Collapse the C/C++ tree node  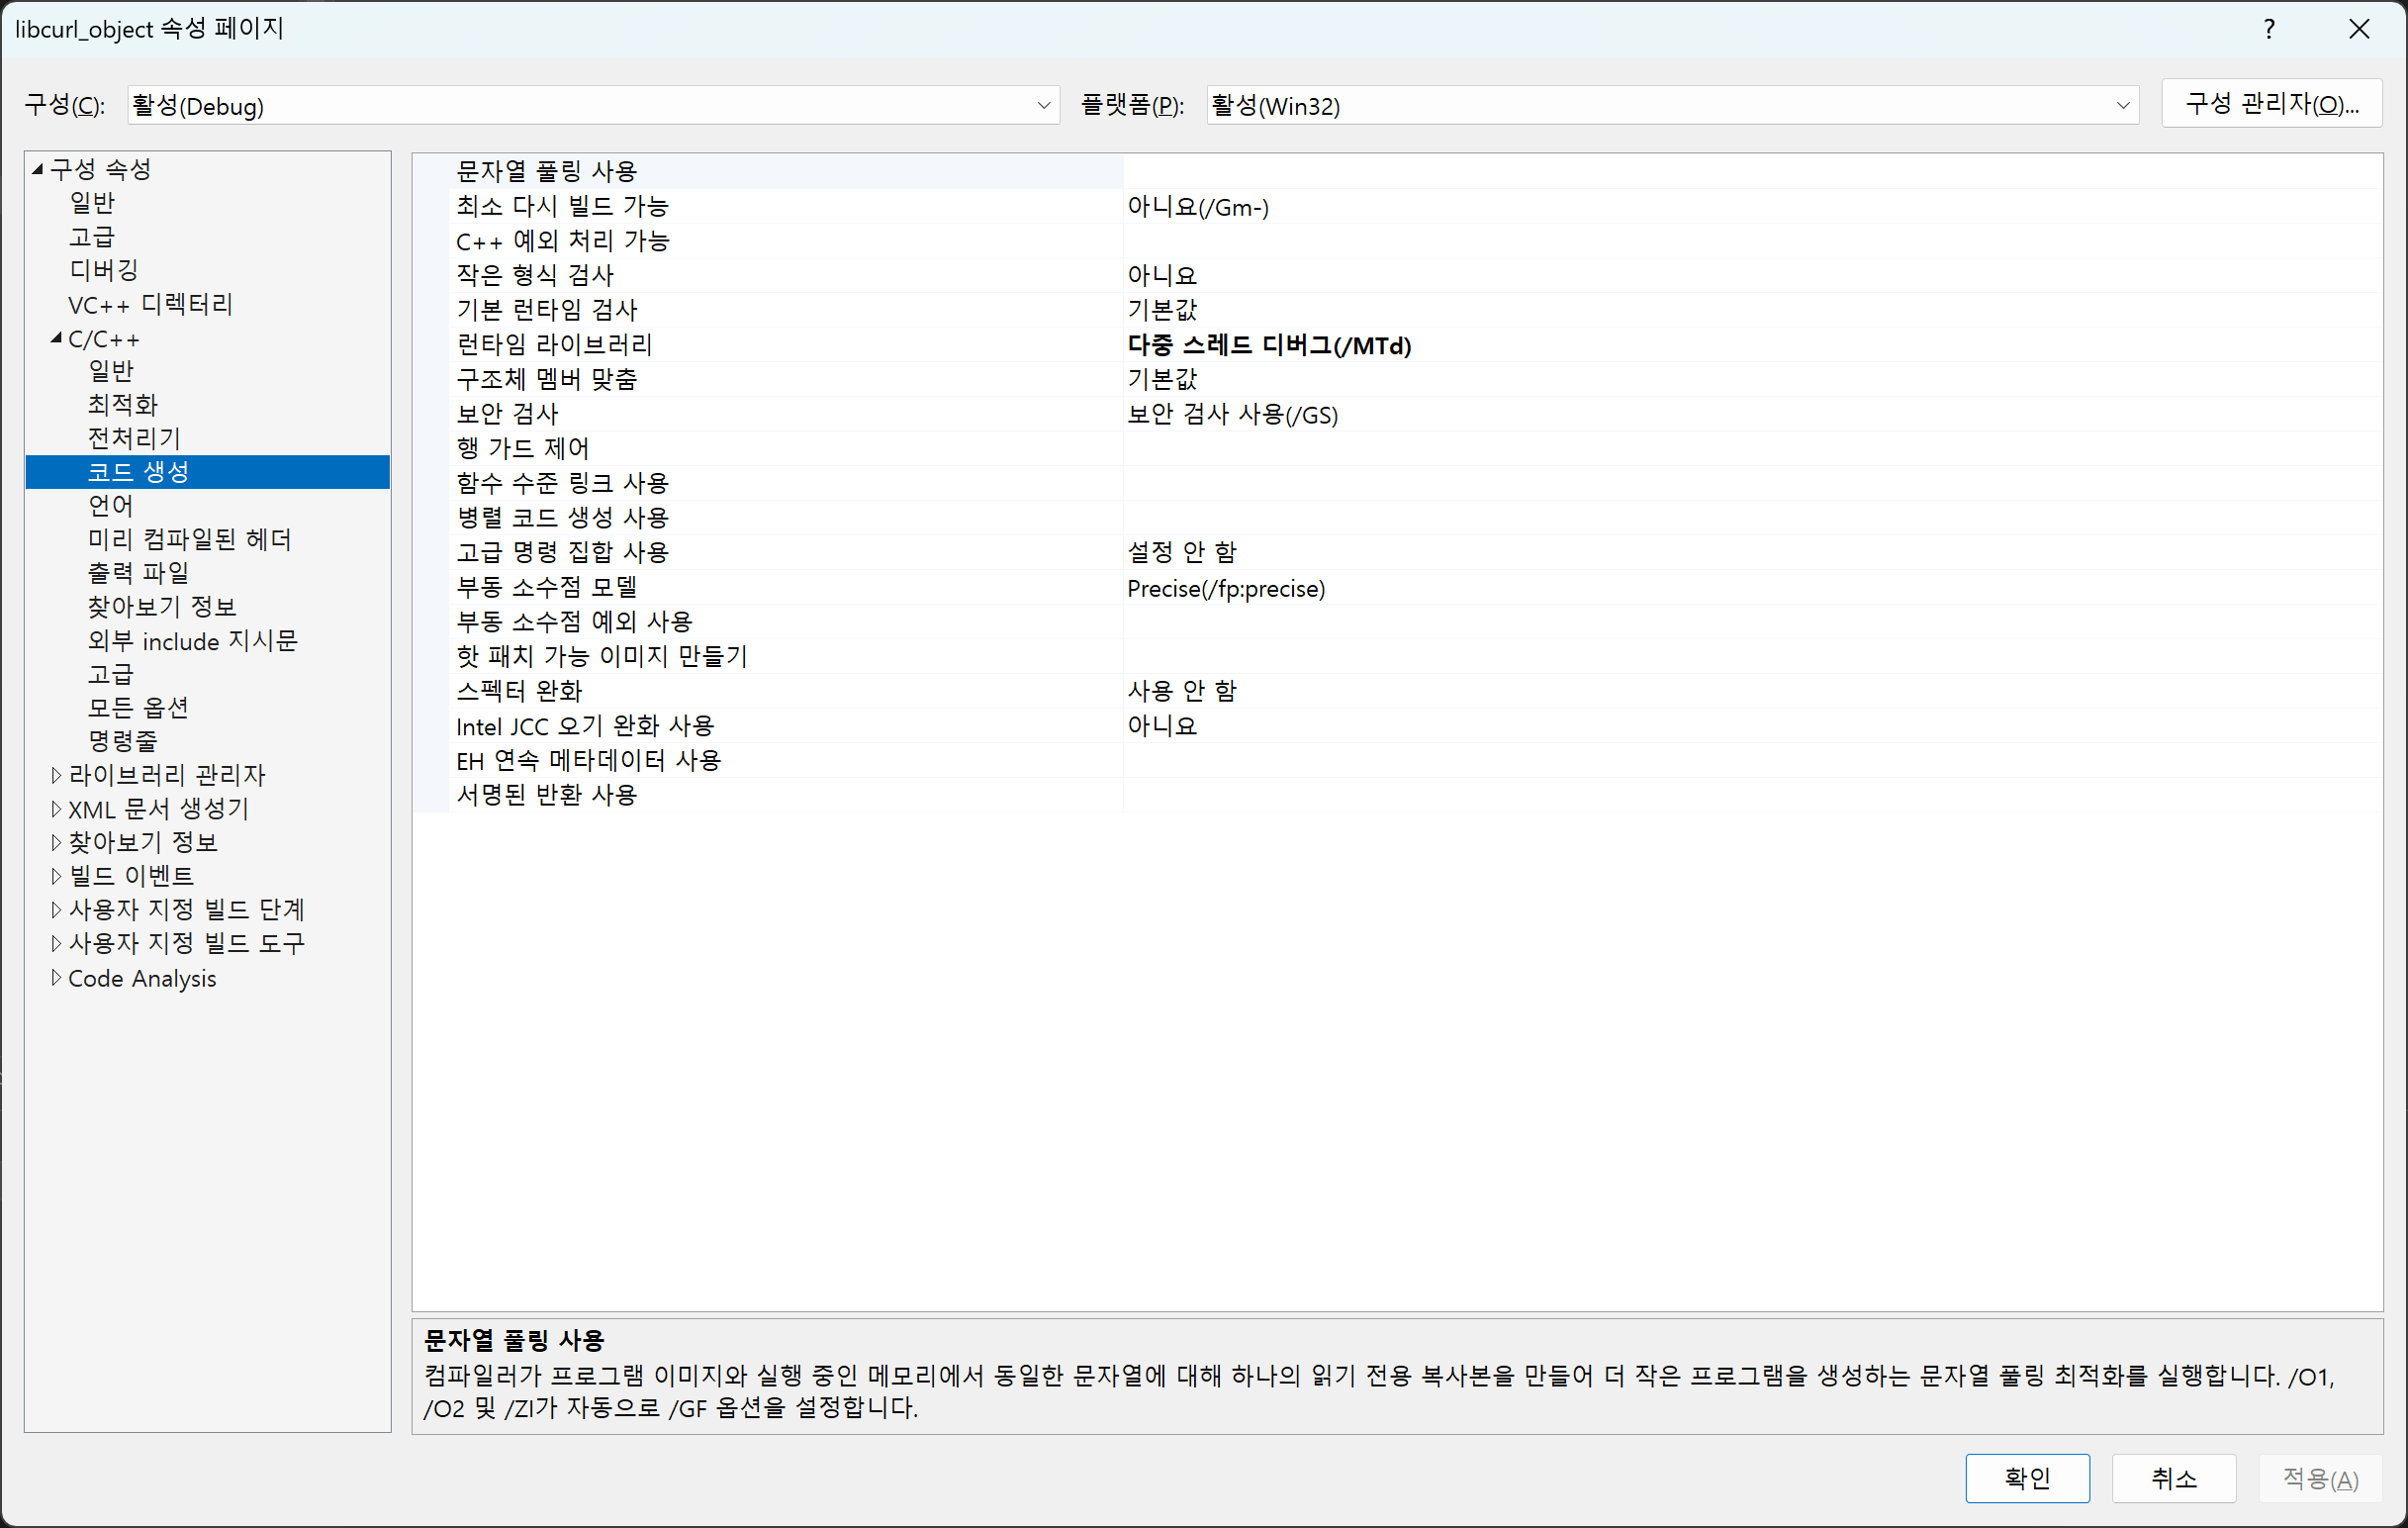tap(56, 339)
